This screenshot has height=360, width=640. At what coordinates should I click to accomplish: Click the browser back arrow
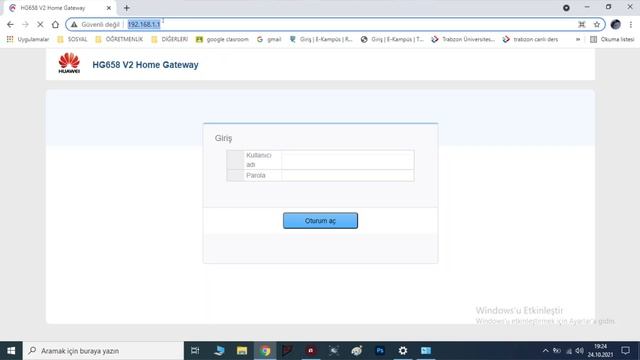(10, 24)
